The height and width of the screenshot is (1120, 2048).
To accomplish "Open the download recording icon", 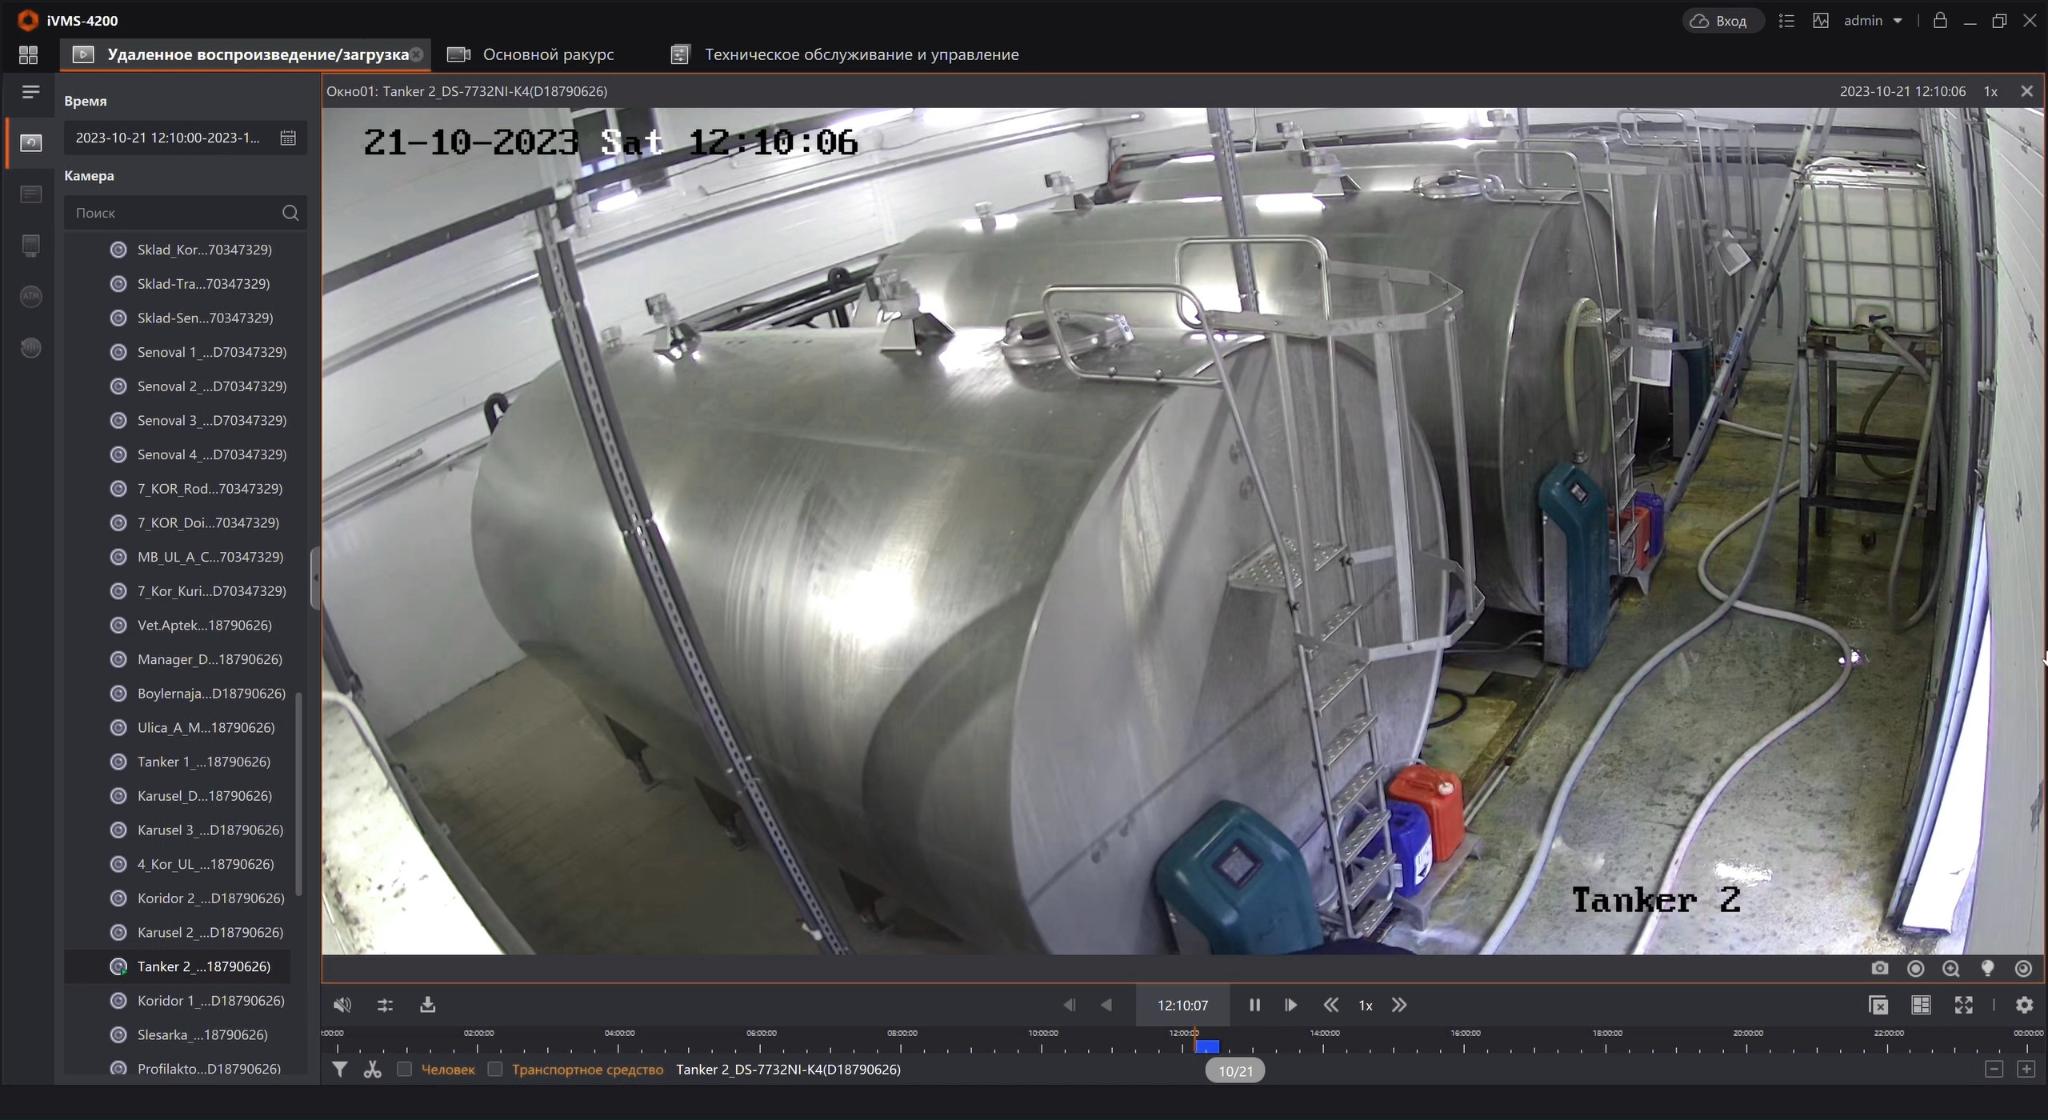I will coord(428,1005).
